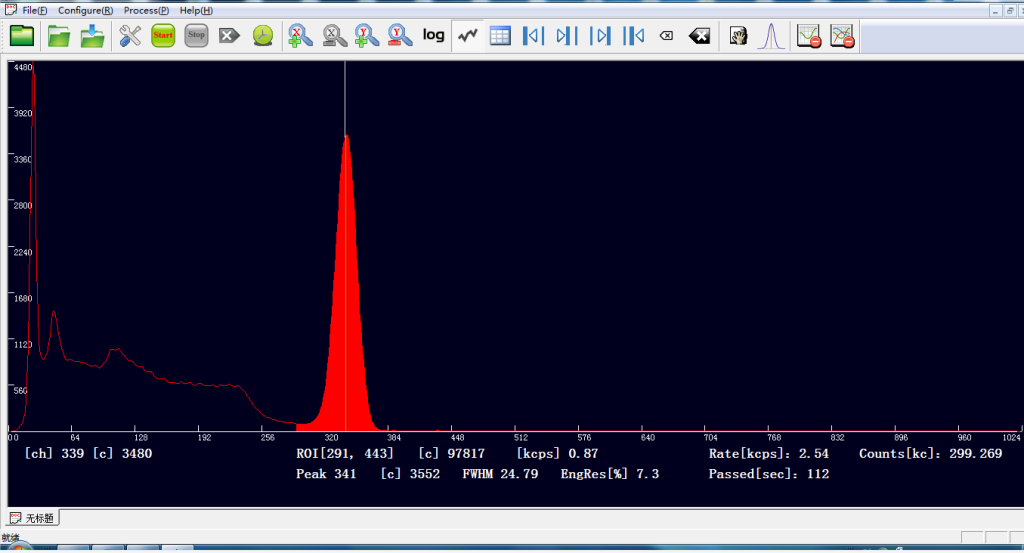Viewport: 1024px width, 553px height.
Task: Click the gray Stop acquisition button
Action: coord(197,35)
